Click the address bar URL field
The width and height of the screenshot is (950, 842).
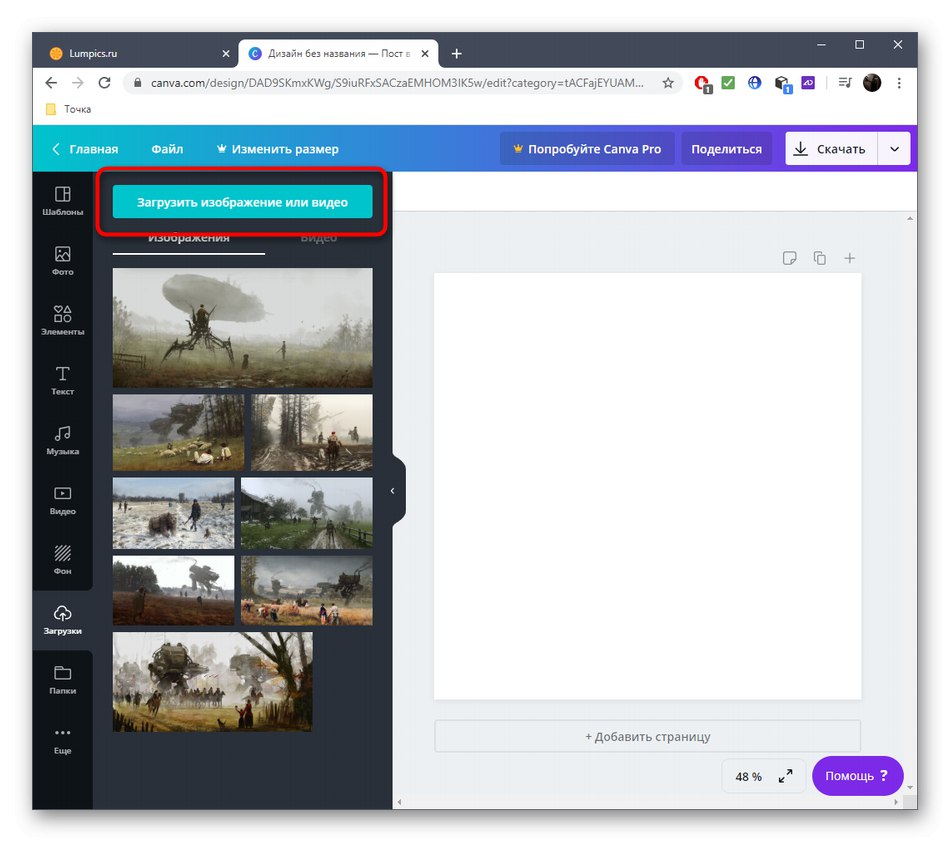pos(397,83)
